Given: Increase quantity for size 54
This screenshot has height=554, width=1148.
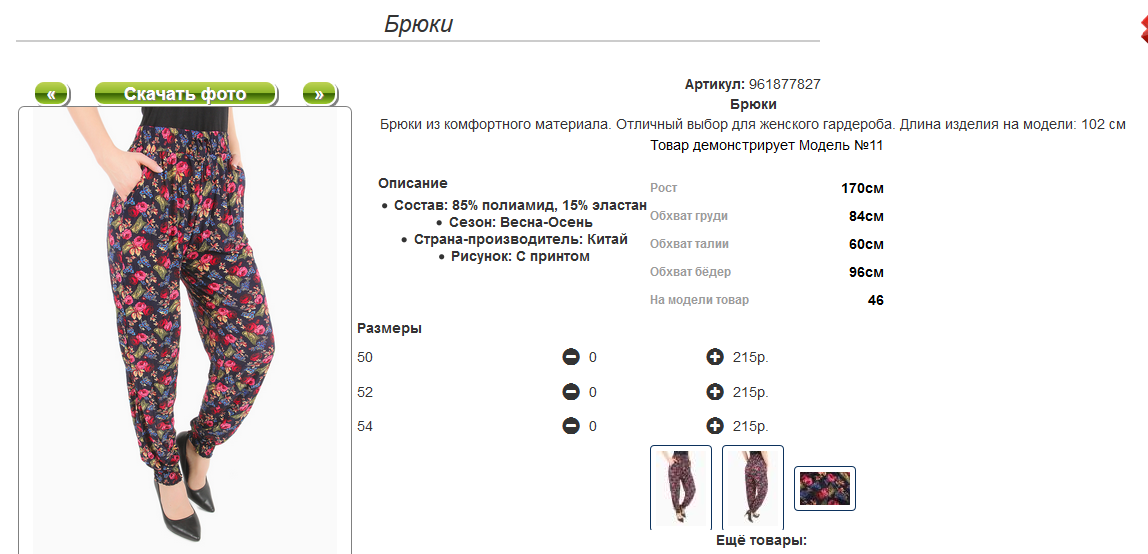Looking at the screenshot, I should coord(715,426).
